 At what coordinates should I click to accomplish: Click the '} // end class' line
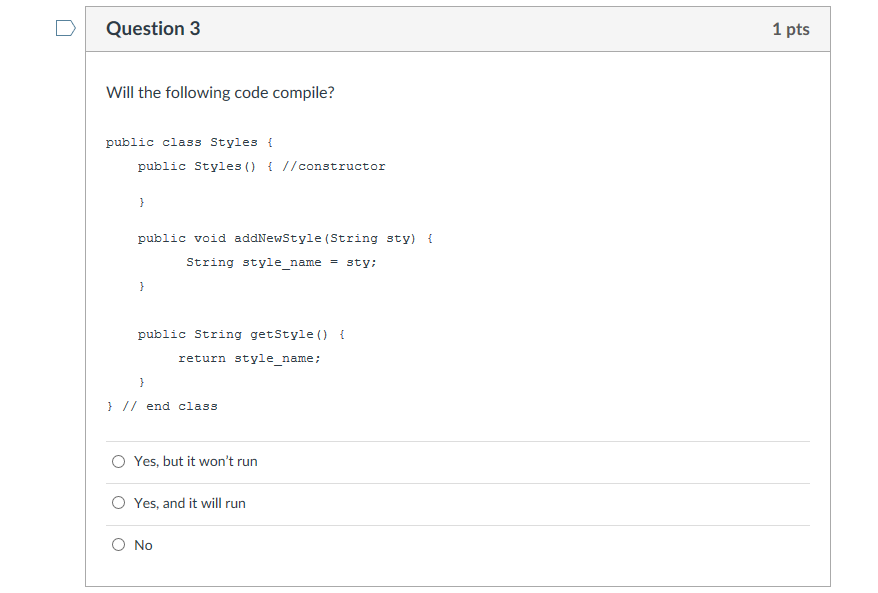160,406
